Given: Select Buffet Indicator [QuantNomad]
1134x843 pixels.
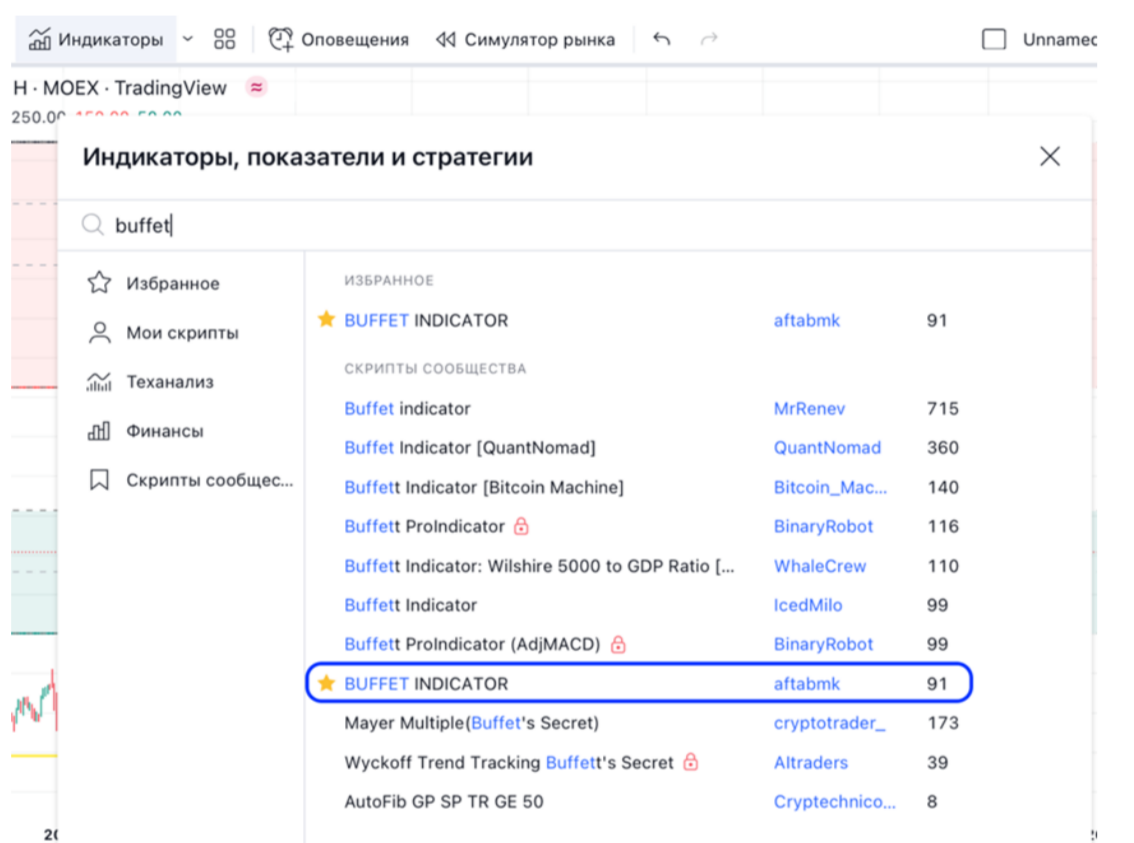Looking at the screenshot, I should pos(469,448).
